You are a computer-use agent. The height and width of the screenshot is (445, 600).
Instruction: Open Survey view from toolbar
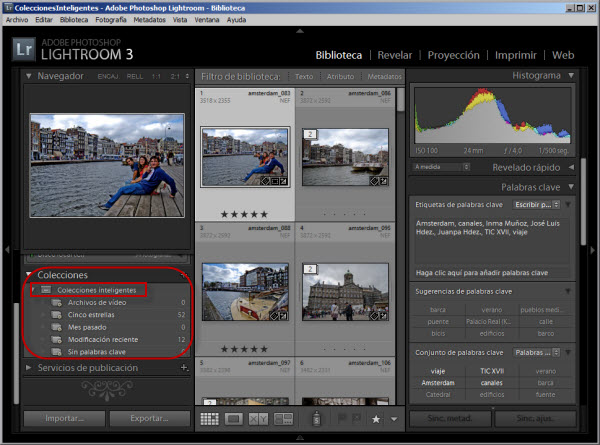pyautogui.click(x=284, y=419)
